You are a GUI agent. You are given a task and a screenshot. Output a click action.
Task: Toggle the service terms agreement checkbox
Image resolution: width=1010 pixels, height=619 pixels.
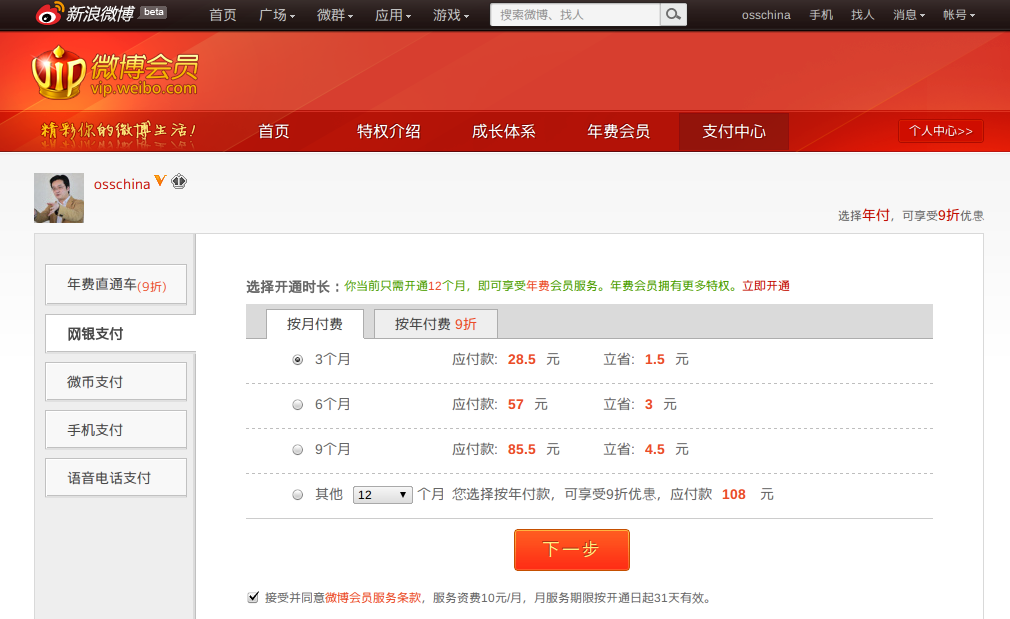pos(253,597)
